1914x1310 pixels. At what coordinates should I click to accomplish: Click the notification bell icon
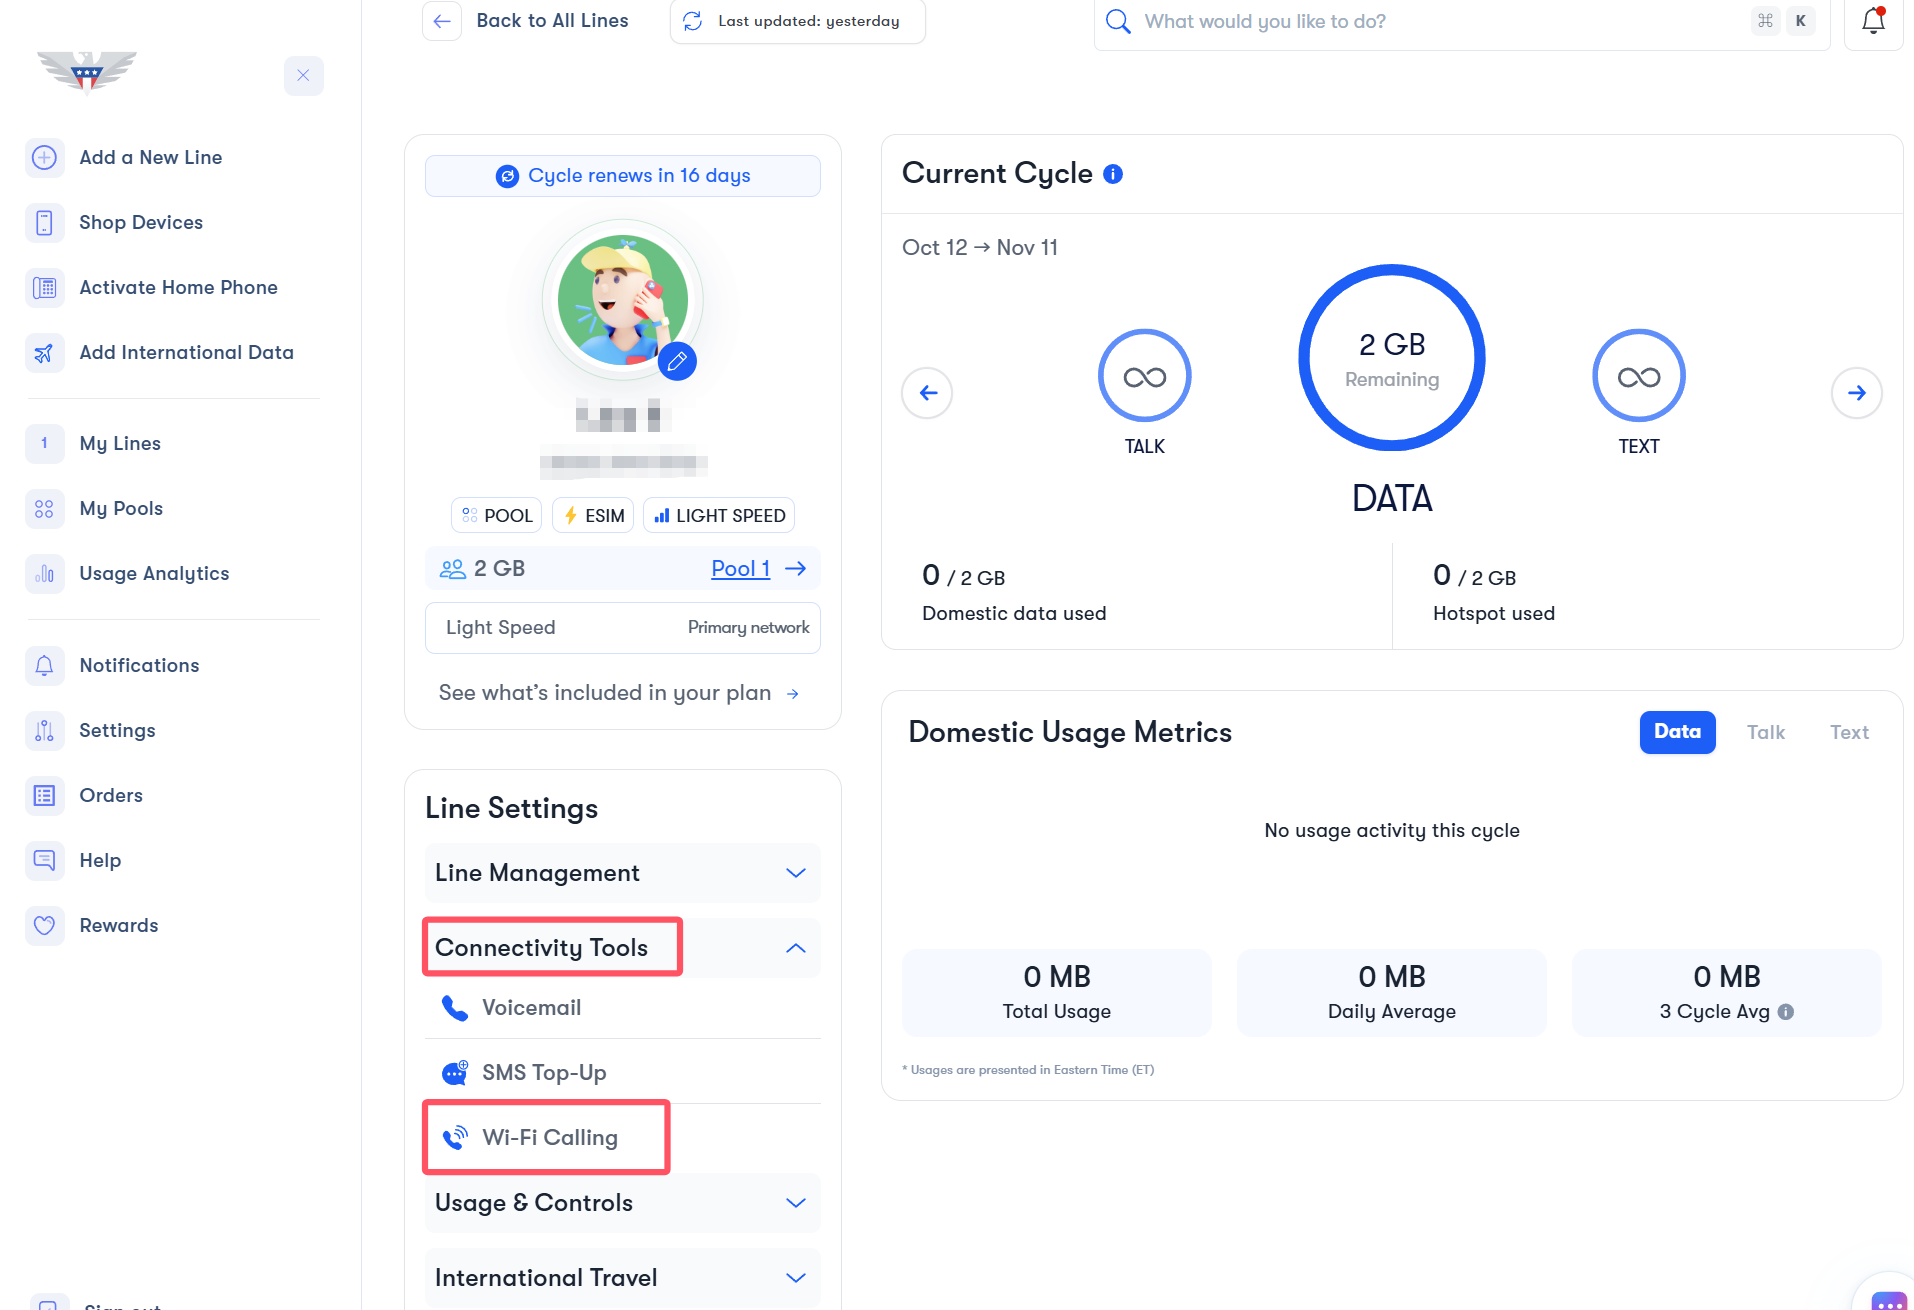1872,21
